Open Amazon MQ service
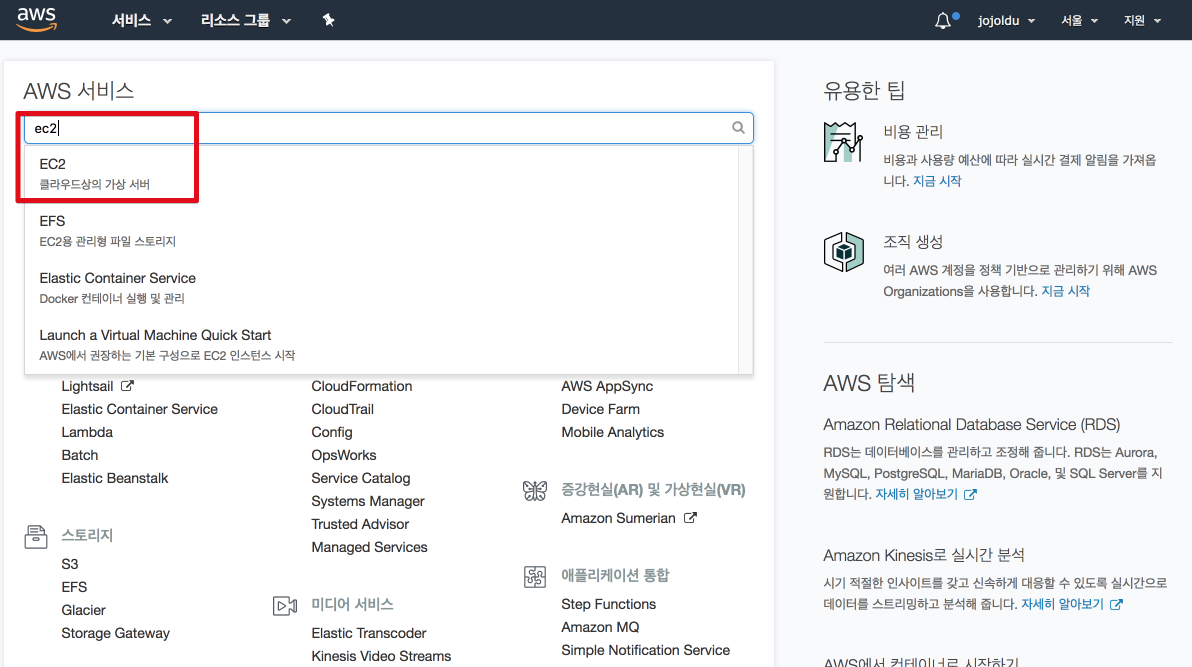The height and width of the screenshot is (667, 1192). 601,627
